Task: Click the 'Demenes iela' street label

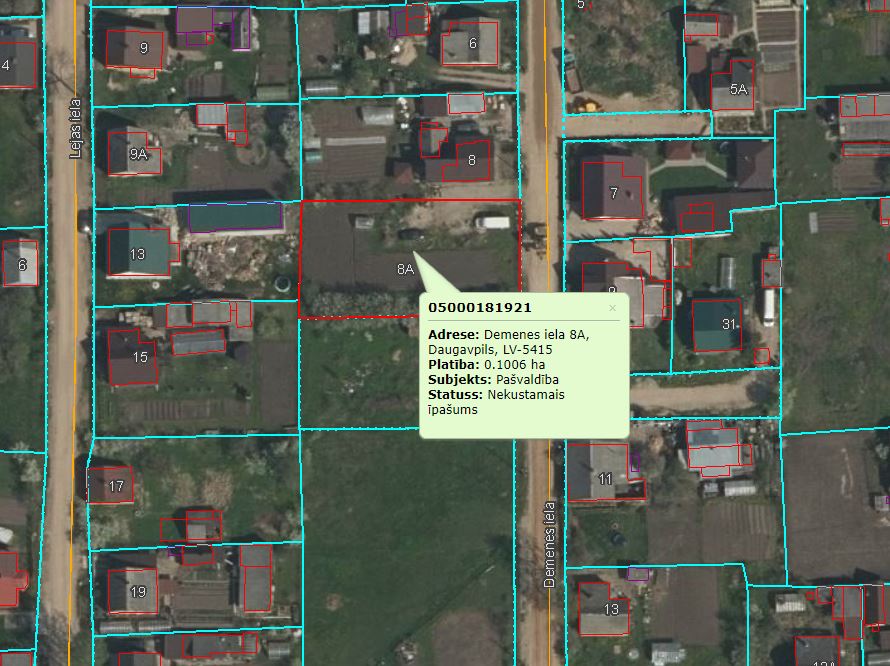Action: 549,544
